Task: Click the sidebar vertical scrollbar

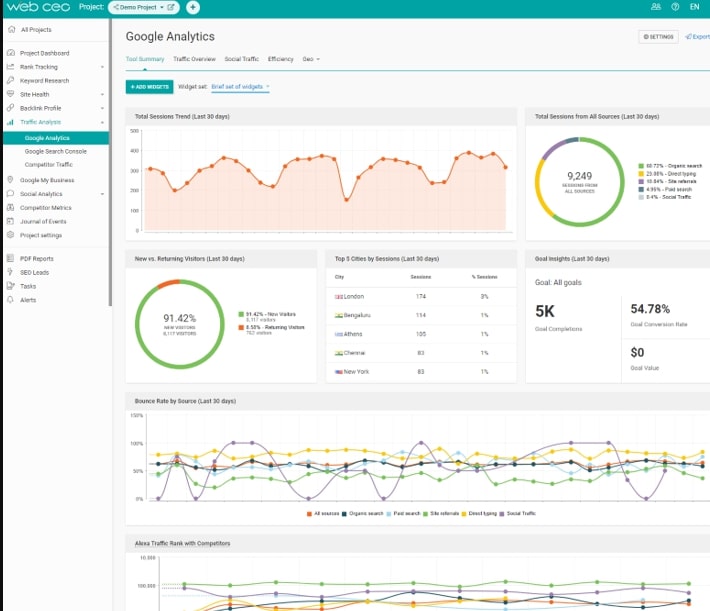Action: click(110, 163)
